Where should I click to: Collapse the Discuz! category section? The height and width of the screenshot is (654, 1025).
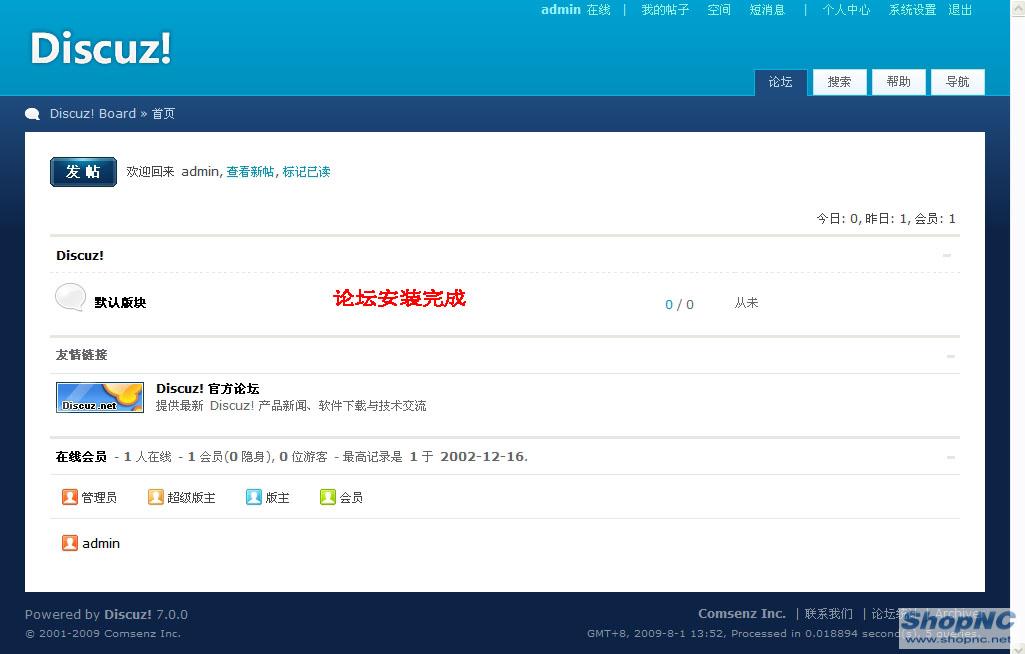pos(947,256)
